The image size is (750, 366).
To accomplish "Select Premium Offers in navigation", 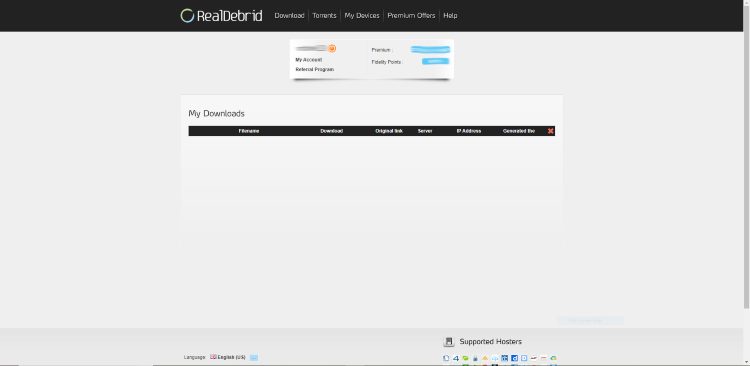I will [411, 16].
